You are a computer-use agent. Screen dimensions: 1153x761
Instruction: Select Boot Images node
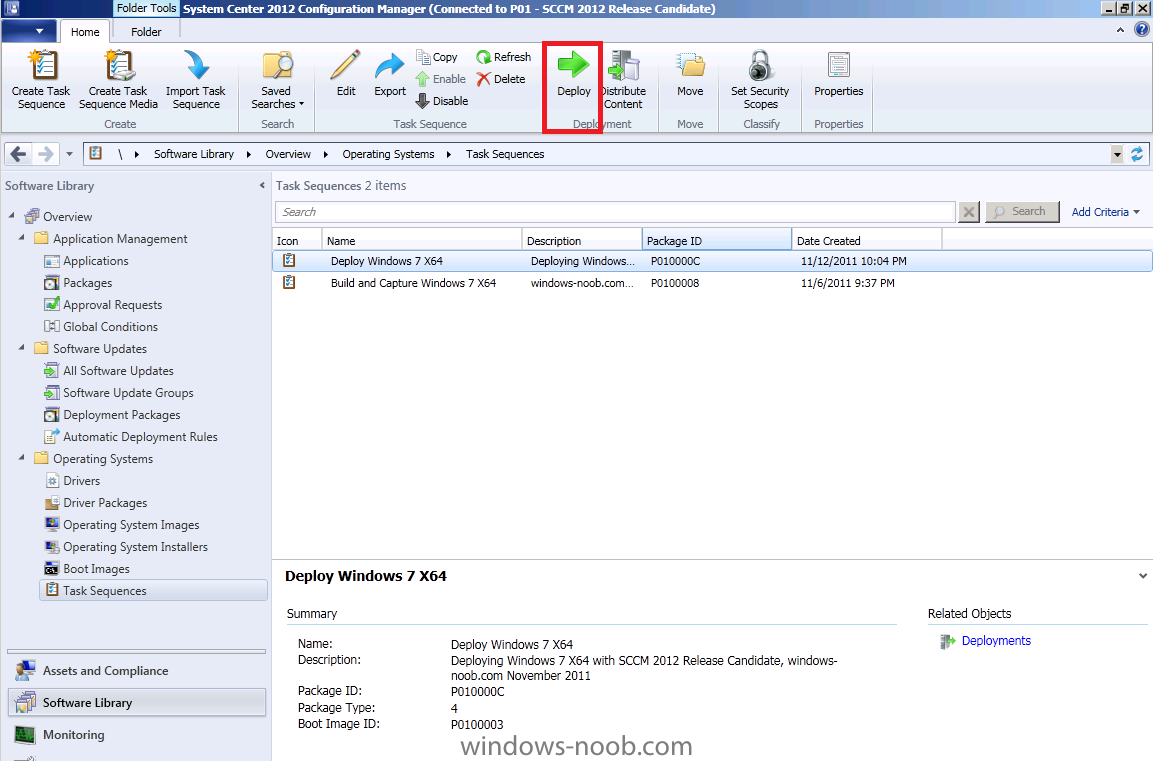pos(87,569)
